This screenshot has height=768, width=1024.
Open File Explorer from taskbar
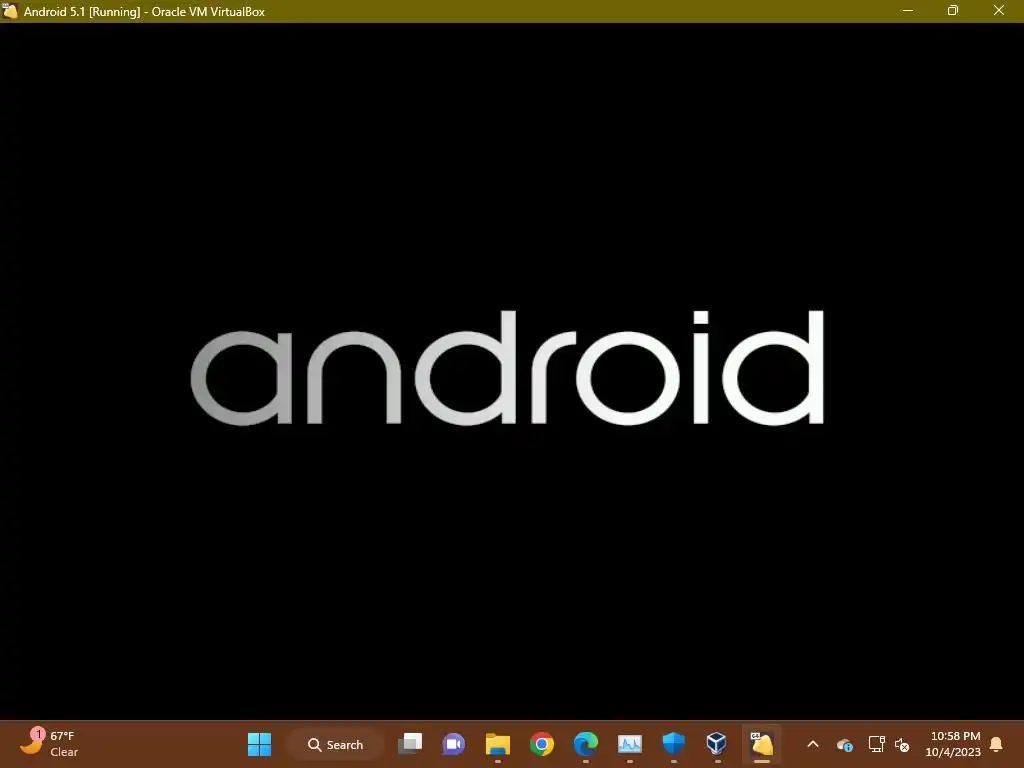tap(498, 744)
